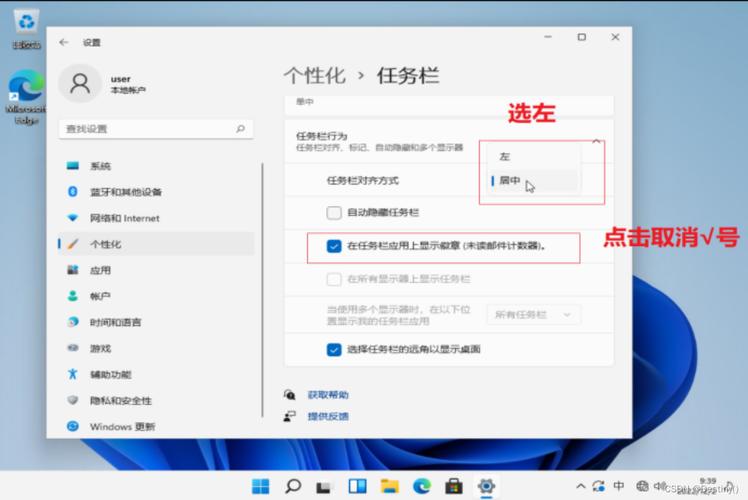
Task: Open the Windows Start menu
Action: point(260,486)
